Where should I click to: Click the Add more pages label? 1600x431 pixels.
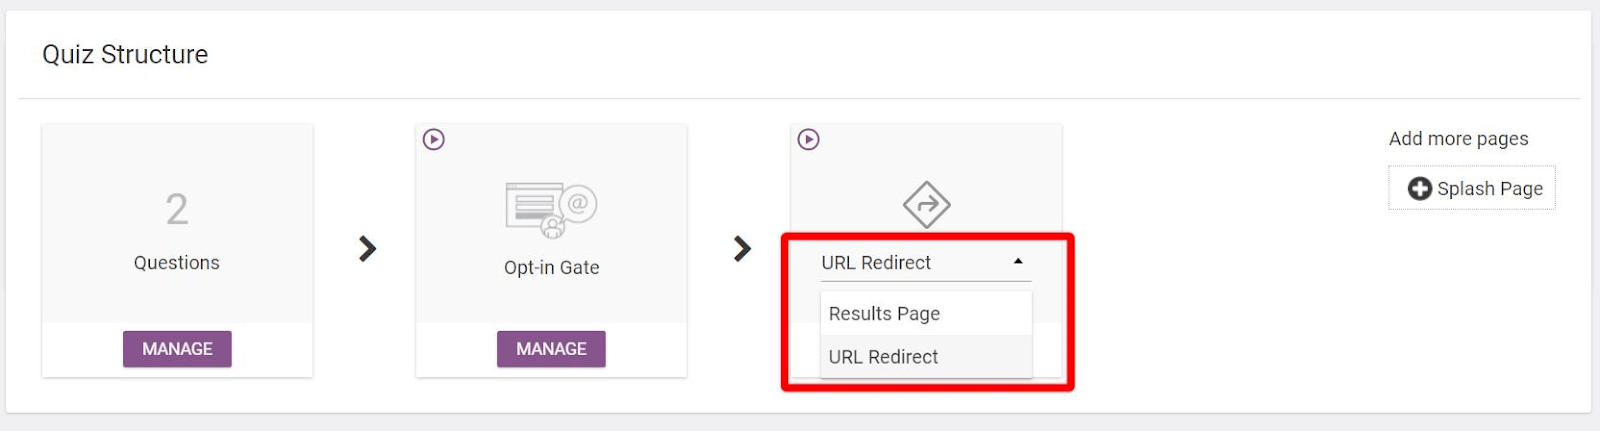pyautogui.click(x=1458, y=139)
